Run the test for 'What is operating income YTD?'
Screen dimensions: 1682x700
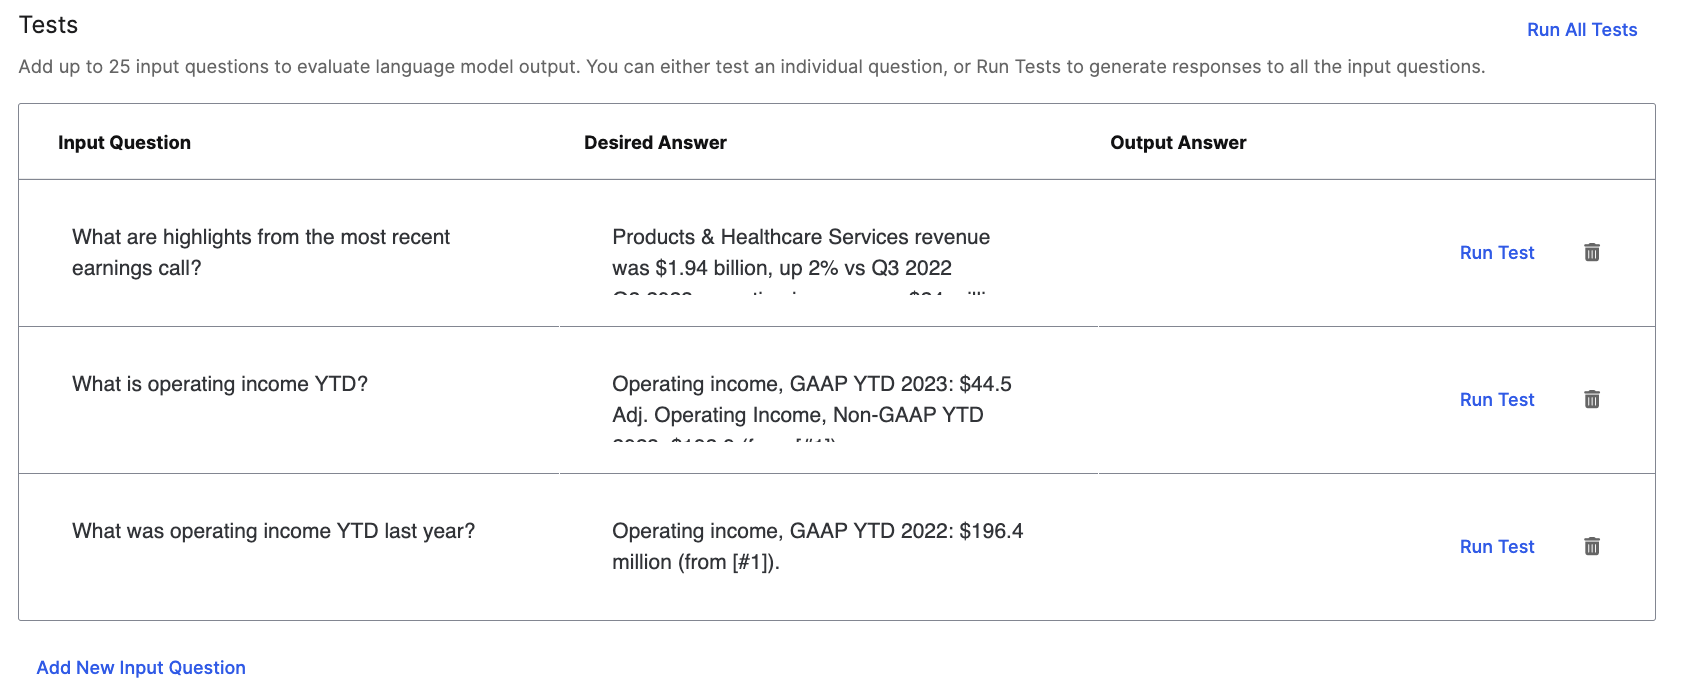[x=1496, y=400]
